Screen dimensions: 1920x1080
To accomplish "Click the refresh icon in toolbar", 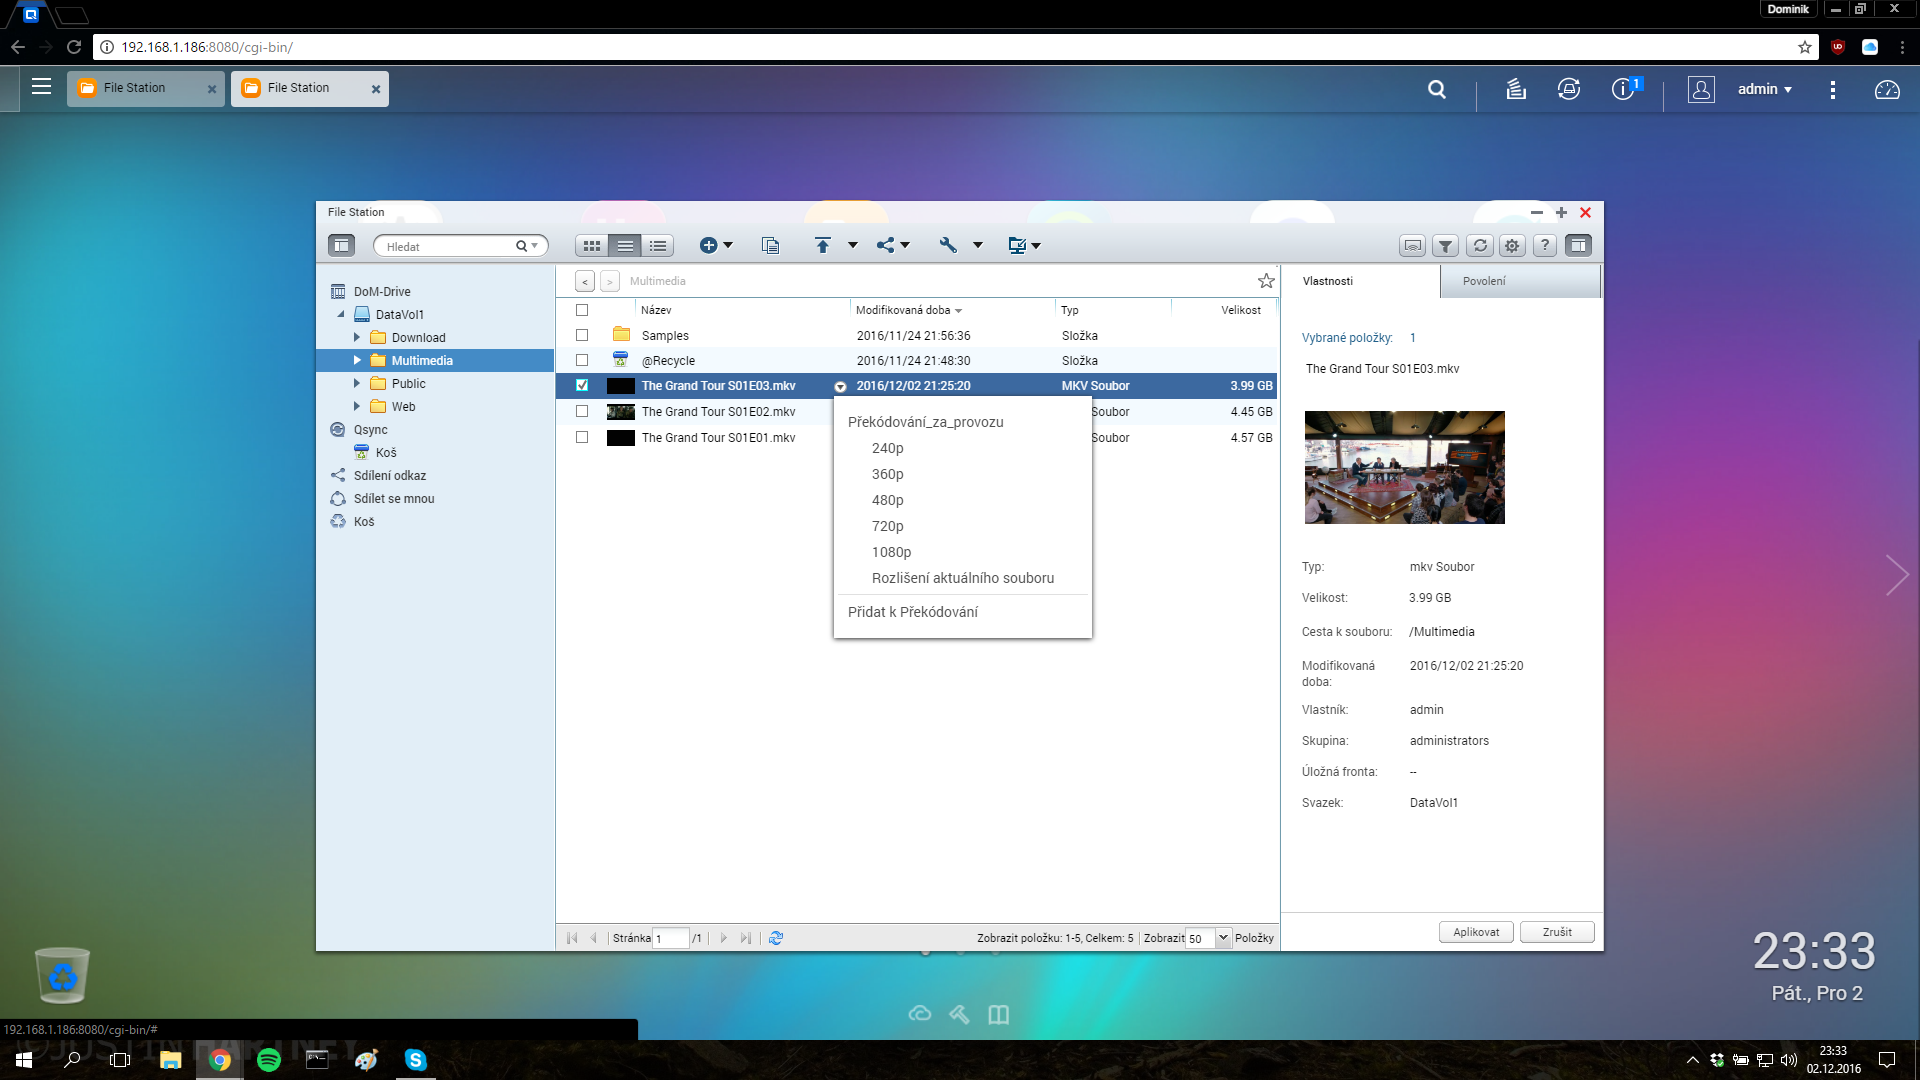I will point(1479,246).
